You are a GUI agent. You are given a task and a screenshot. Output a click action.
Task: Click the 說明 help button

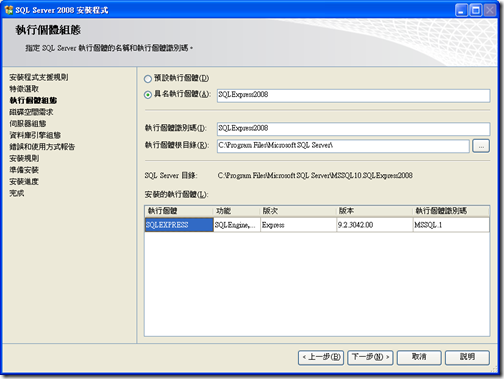tap(467, 357)
